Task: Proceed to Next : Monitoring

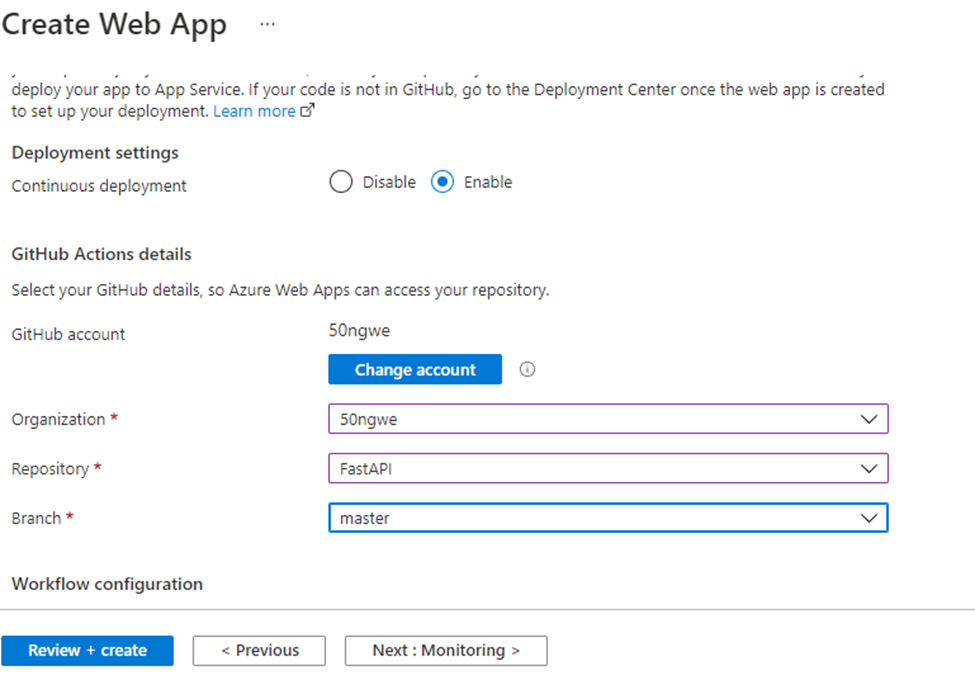Action: tap(446, 651)
